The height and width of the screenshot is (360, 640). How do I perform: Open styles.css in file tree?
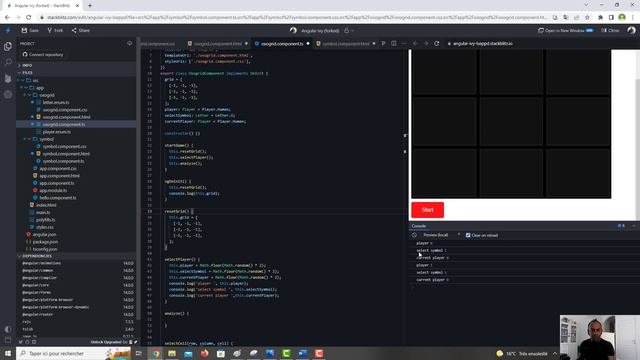[44, 227]
